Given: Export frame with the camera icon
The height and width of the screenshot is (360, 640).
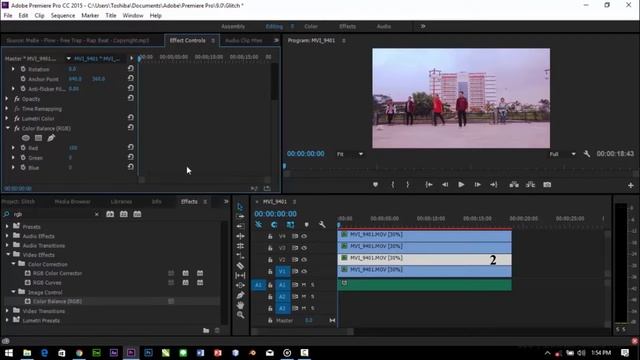Looking at the screenshot, I should tap(547, 184).
